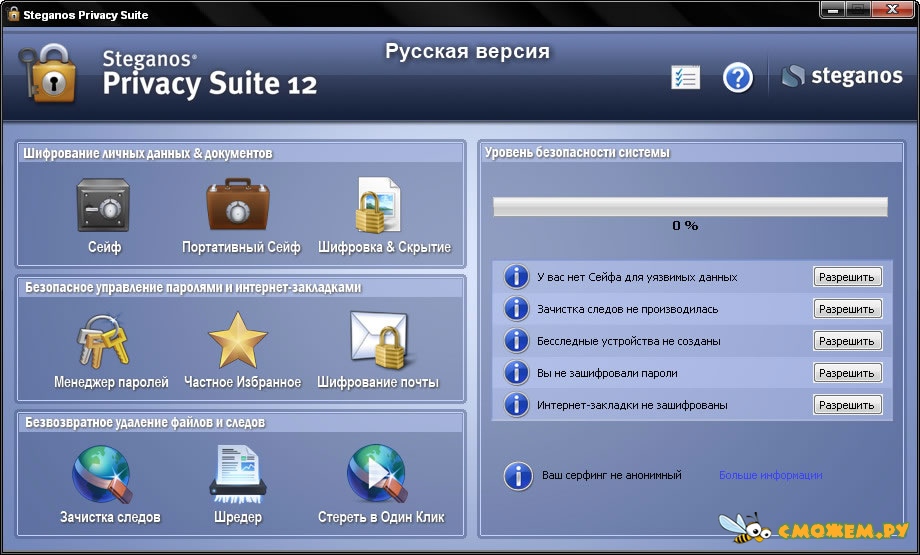Screen dimensions: 920x555
Task: Open the Сейф safe icon
Action: tap(103, 205)
